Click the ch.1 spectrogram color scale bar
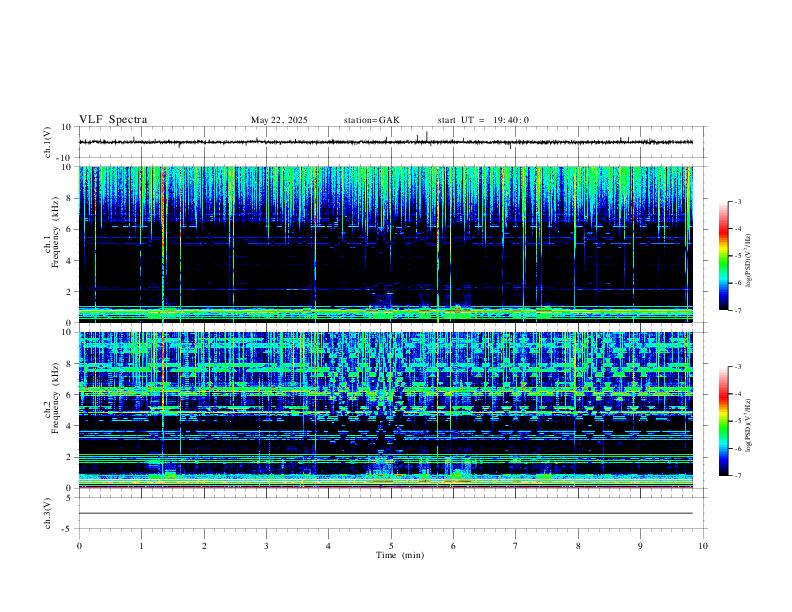The height and width of the screenshot is (612, 792). pyautogui.click(x=723, y=256)
